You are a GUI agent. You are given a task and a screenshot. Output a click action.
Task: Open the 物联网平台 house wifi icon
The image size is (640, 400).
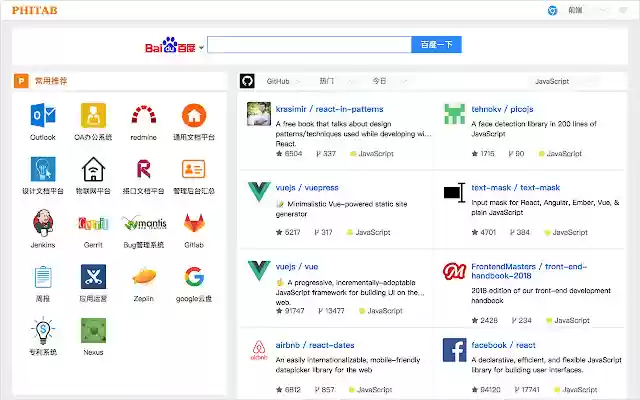point(93,169)
